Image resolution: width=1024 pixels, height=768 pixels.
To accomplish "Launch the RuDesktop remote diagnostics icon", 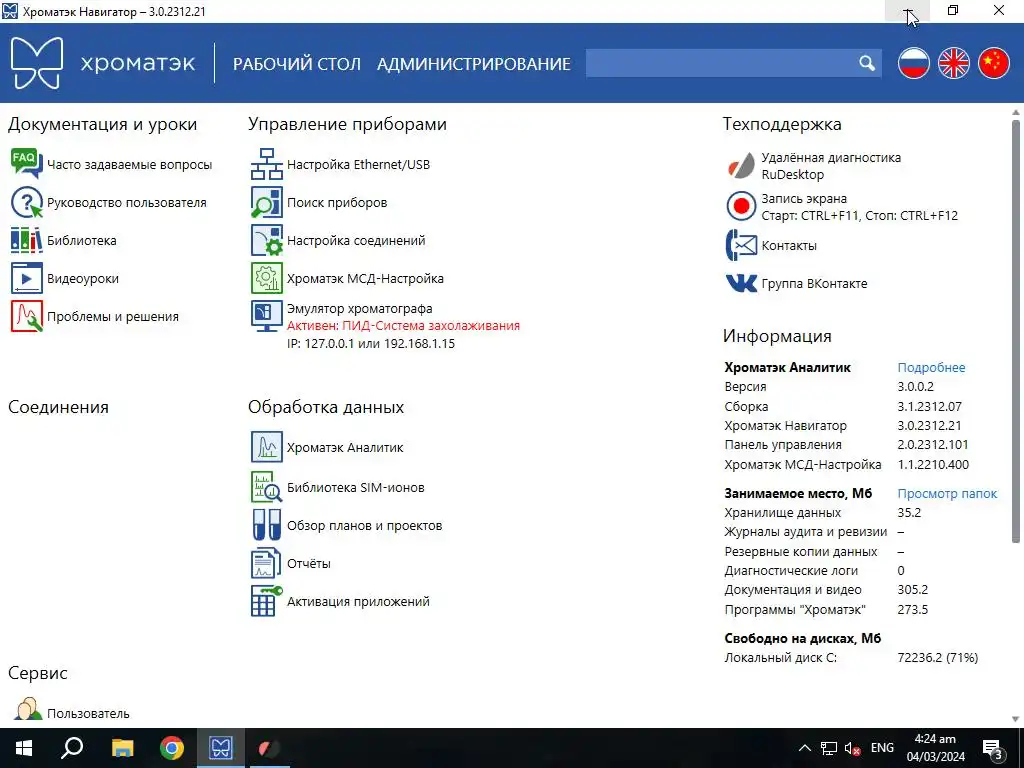I will pos(741,166).
